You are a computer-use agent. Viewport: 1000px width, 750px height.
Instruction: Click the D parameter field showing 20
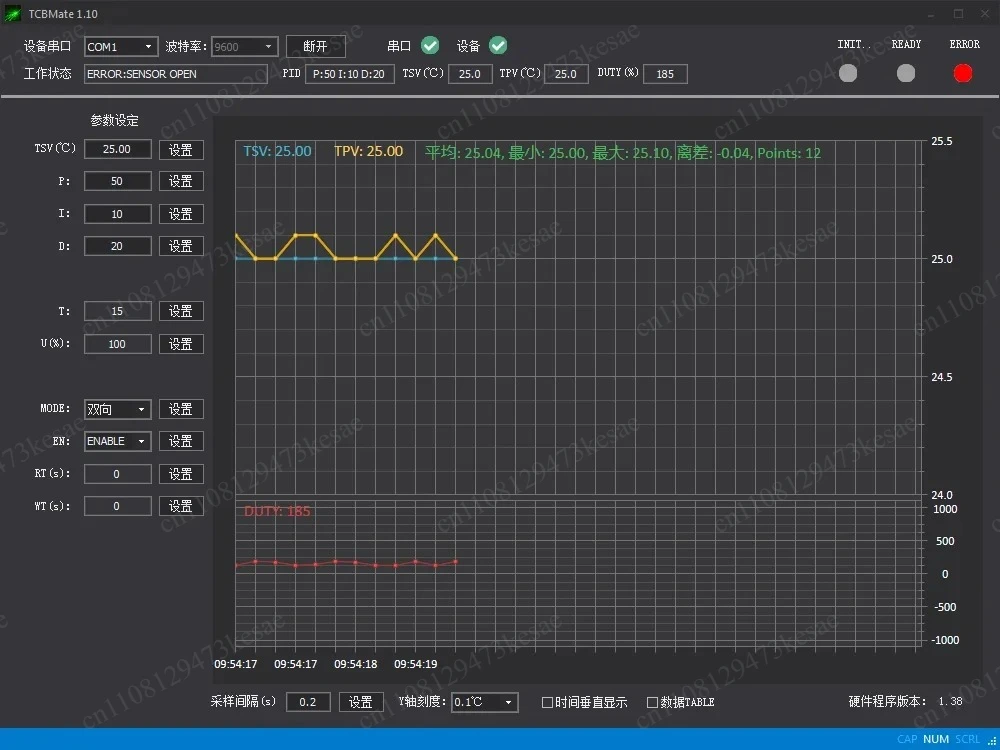pyautogui.click(x=117, y=246)
